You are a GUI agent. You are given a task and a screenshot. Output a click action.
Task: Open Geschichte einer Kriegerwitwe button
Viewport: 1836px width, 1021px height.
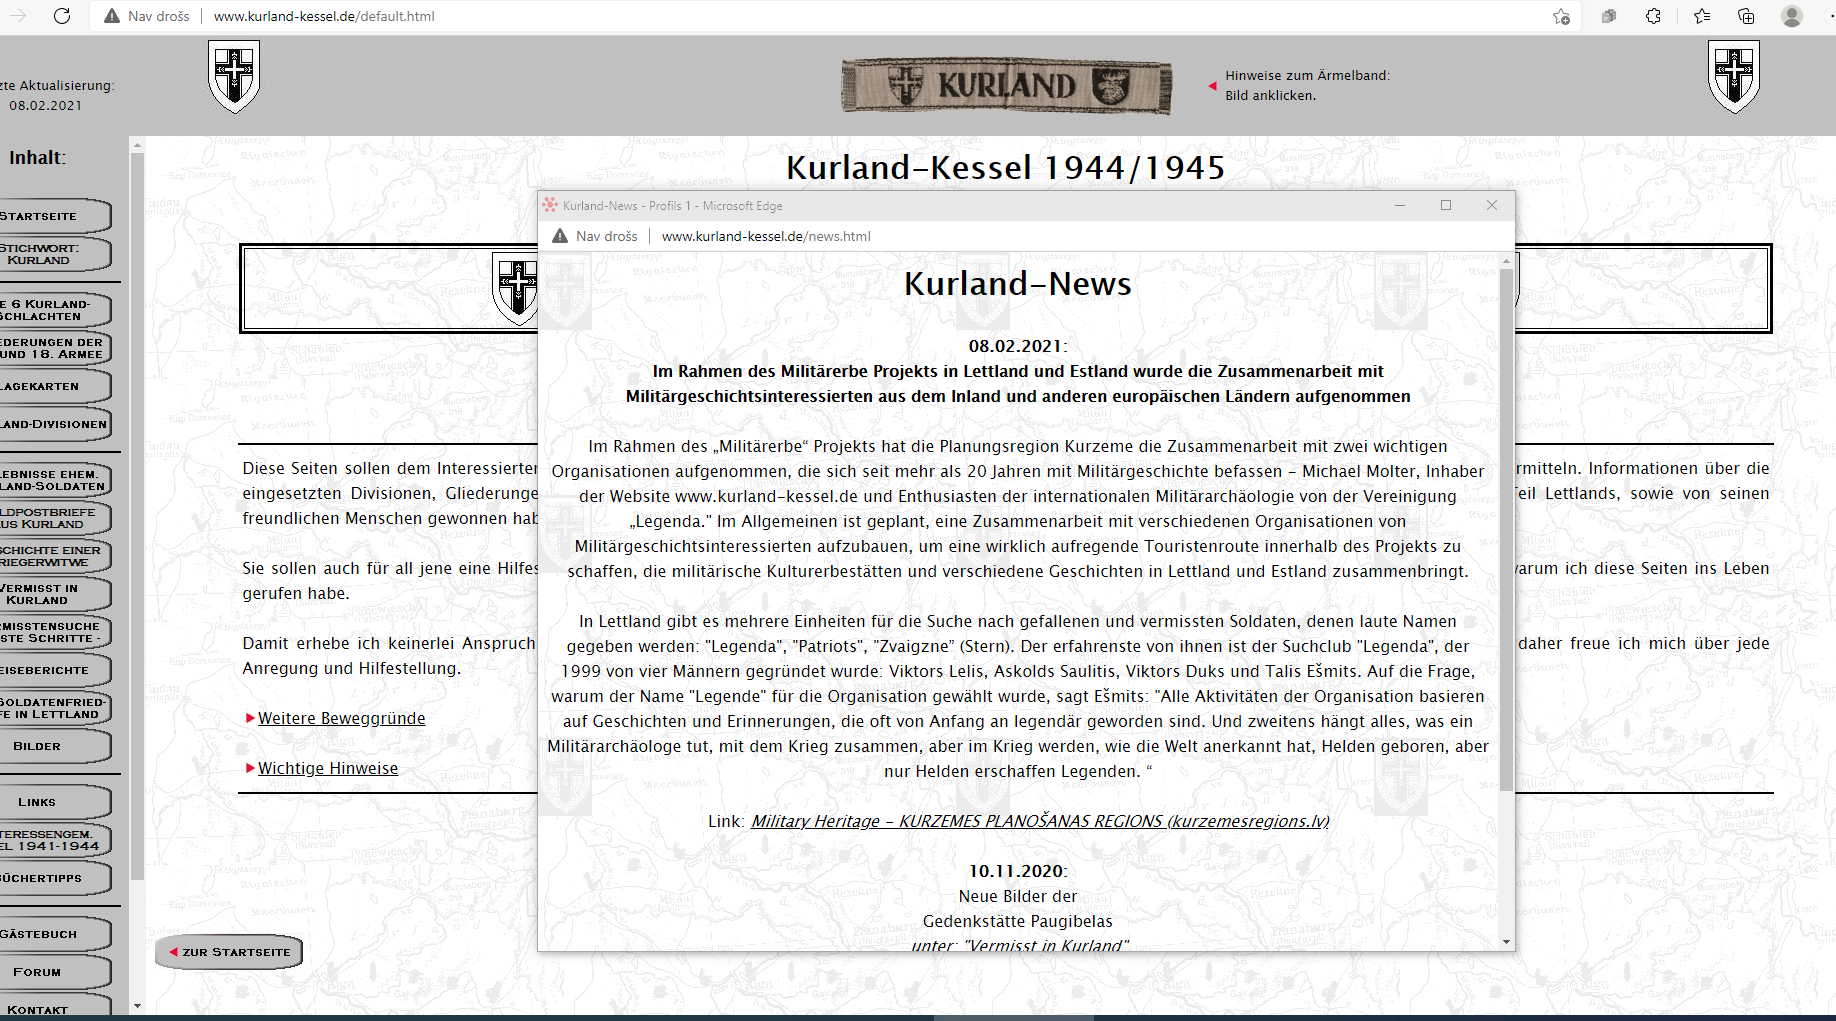click(x=54, y=556)
